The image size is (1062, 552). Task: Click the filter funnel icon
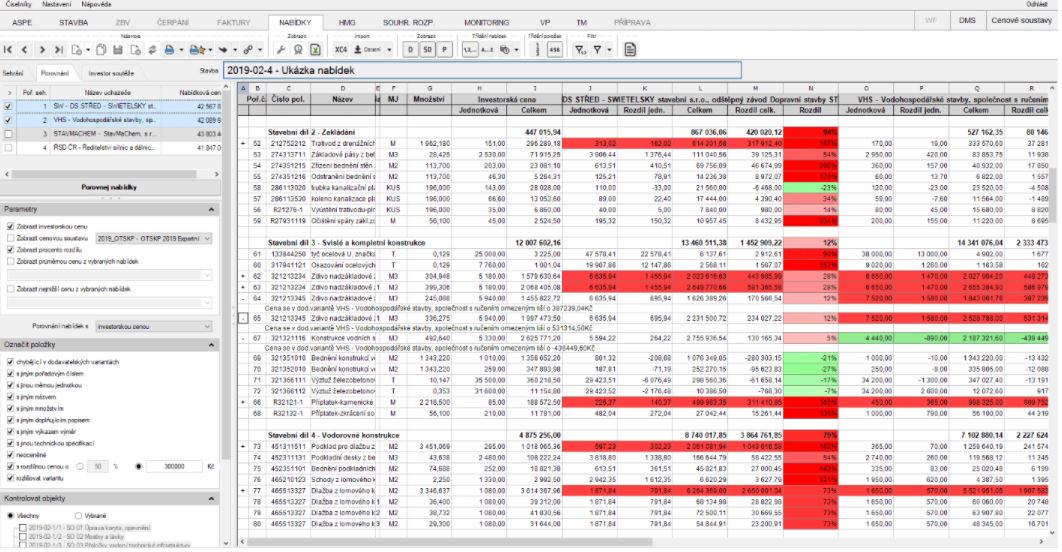coord(597,49)
